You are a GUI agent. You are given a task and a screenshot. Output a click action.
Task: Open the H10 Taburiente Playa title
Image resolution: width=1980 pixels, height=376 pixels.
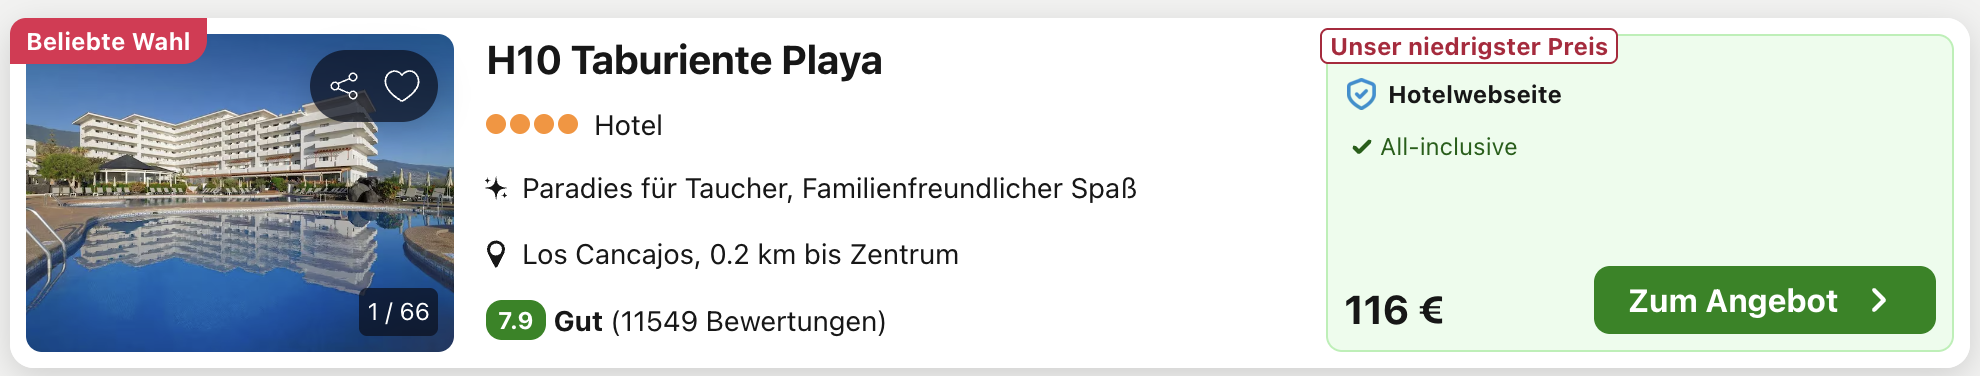(x=684, y=60)
